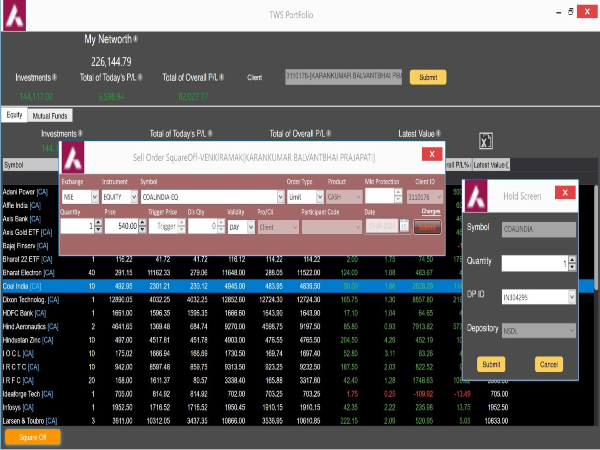
Task: Click info icon next to top Investments
Action: click(54, 77)
